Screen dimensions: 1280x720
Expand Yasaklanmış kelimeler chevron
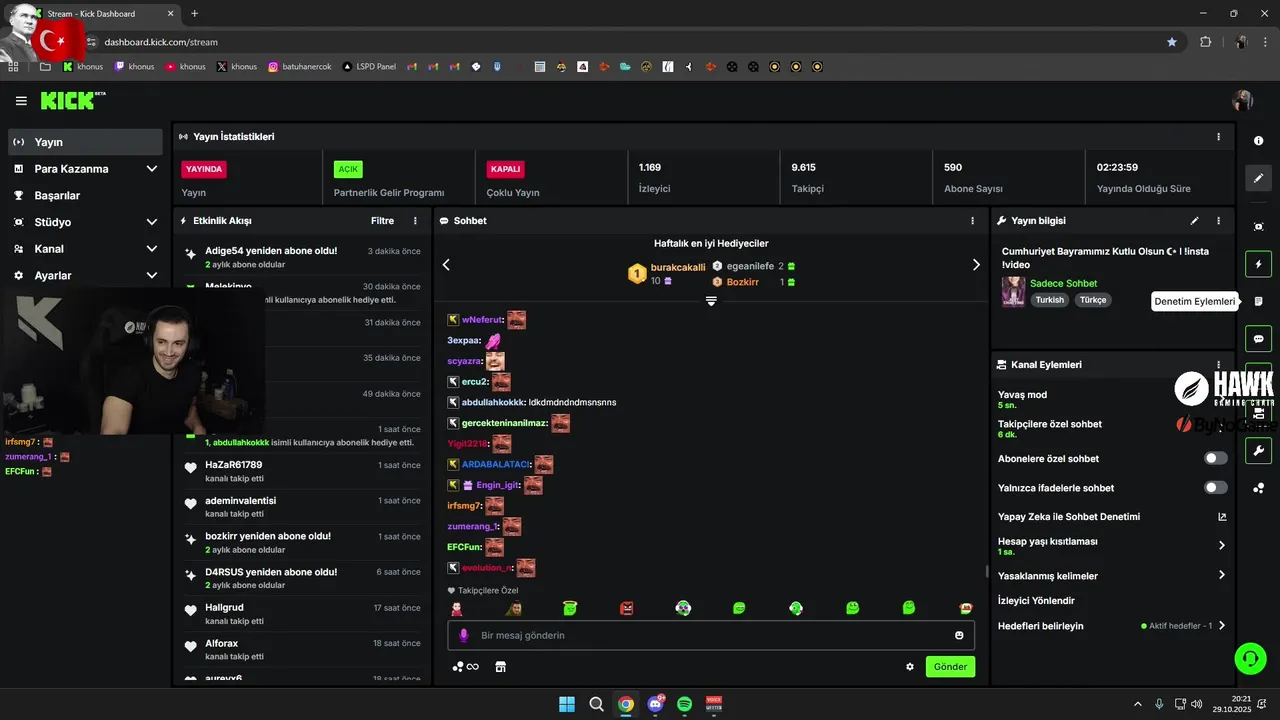pos(1221,575)
